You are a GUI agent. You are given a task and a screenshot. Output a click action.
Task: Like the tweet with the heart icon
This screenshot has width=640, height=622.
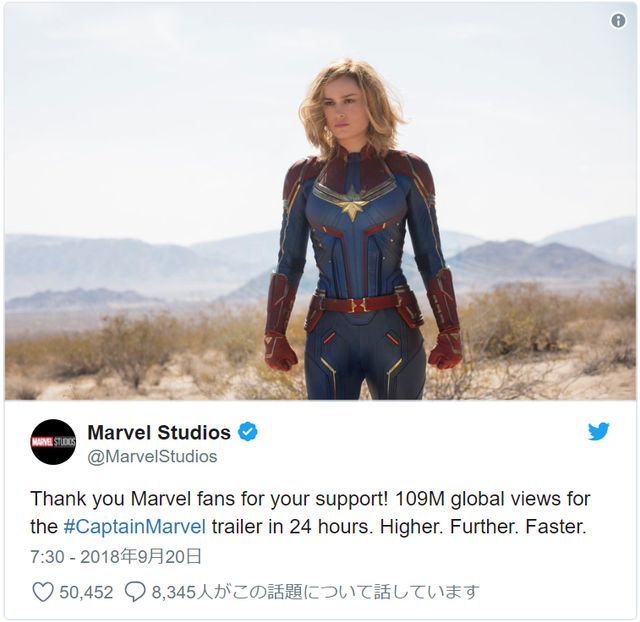click(x=43, y=592)
